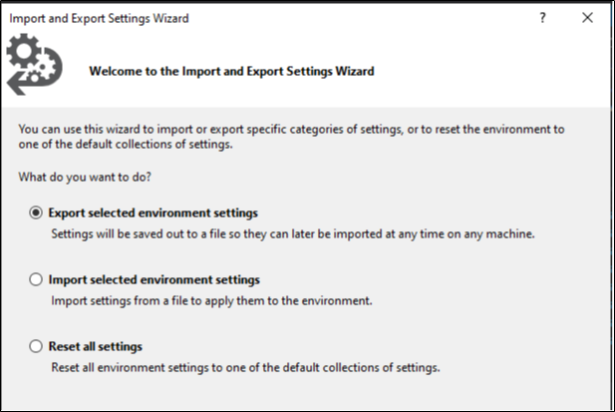Click the "Reset all environment settings" description line
Screen dimensions: 615x412
point(246,367)
